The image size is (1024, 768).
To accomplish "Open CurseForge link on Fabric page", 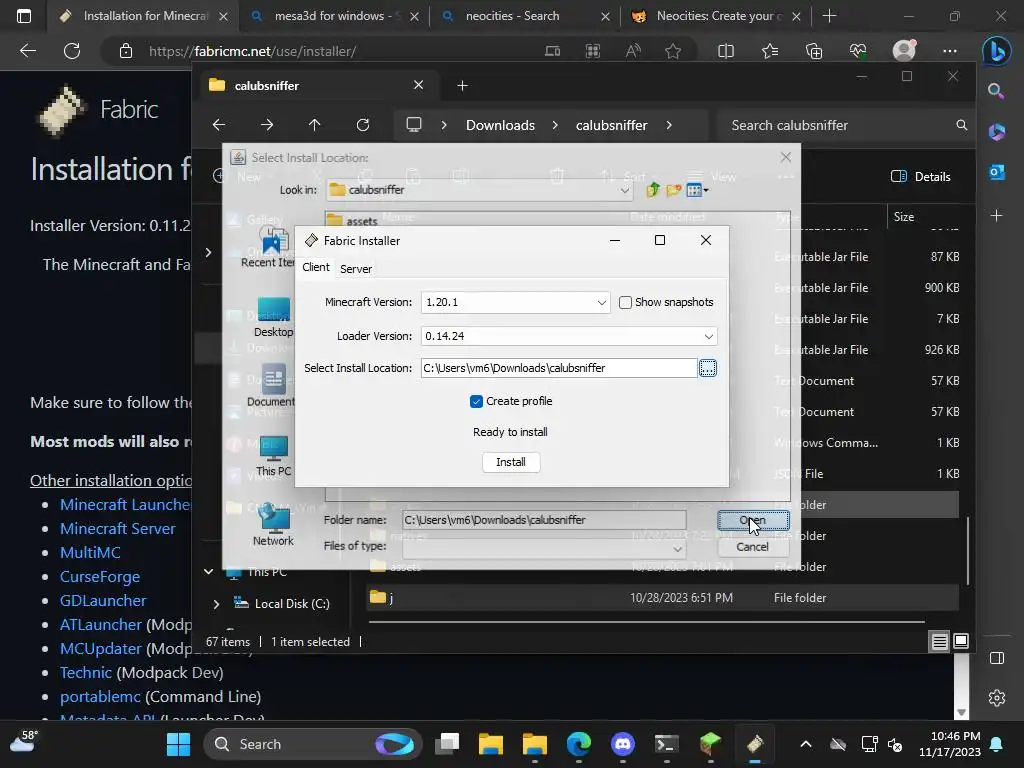I will [100, 577].
